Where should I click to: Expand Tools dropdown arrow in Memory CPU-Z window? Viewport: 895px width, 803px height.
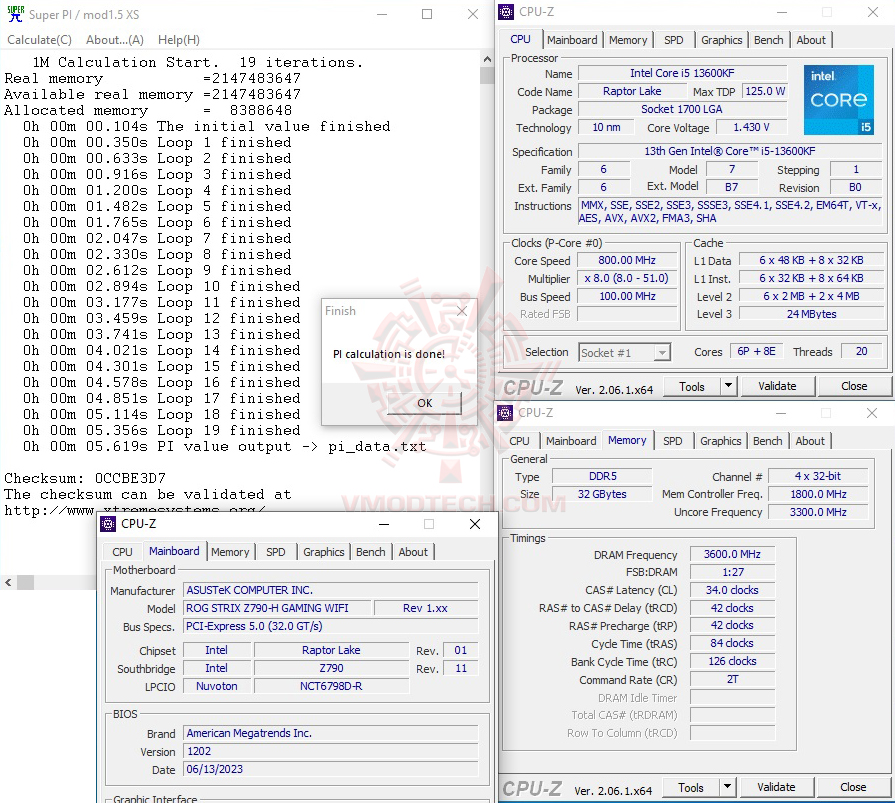(727, 788)
